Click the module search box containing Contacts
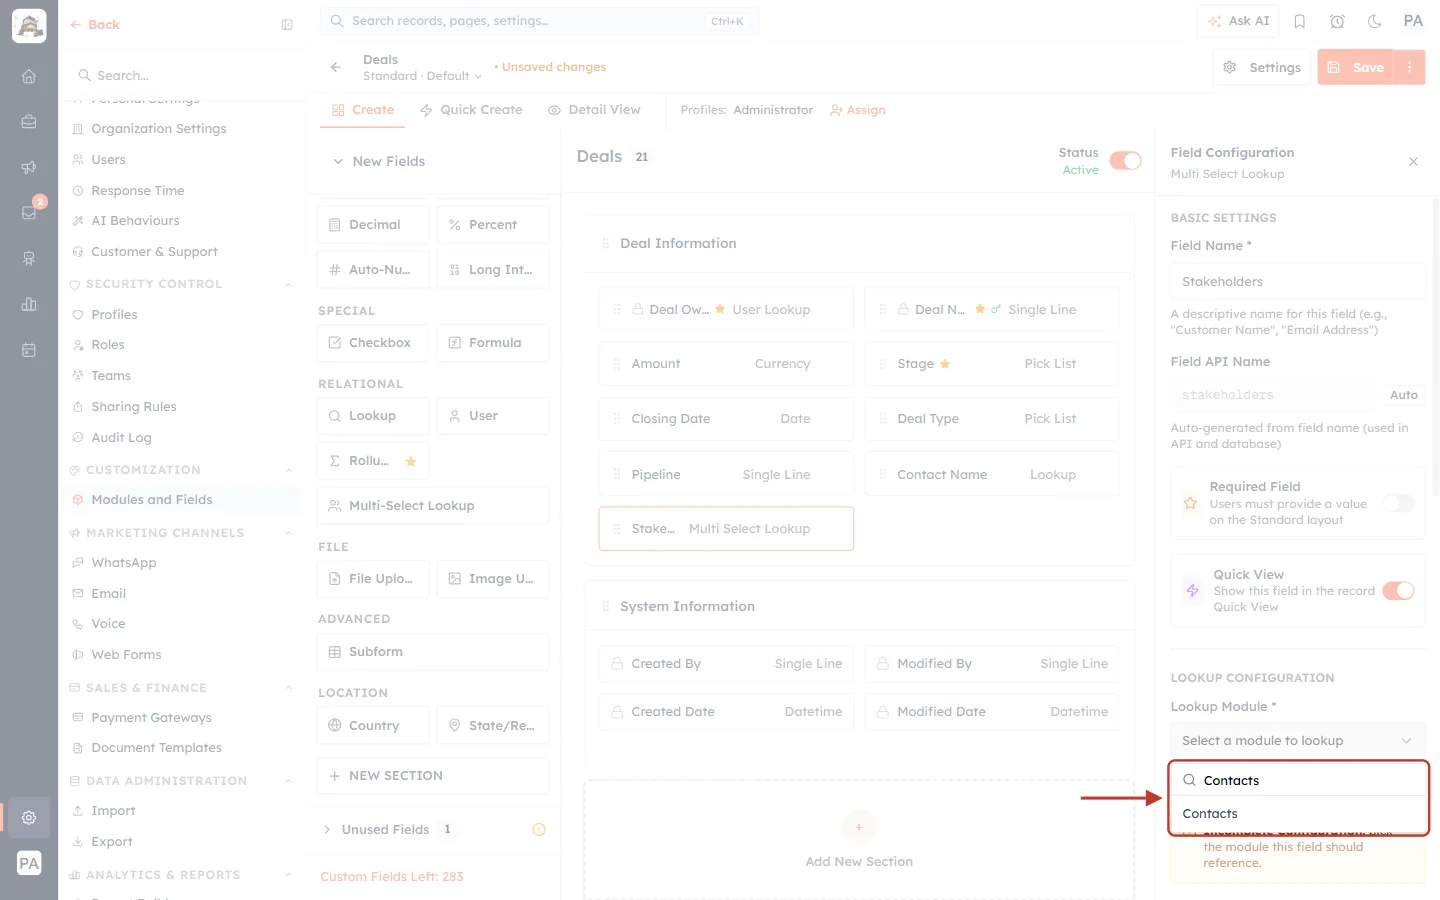1440x900 pixels. coord(1299,780)
